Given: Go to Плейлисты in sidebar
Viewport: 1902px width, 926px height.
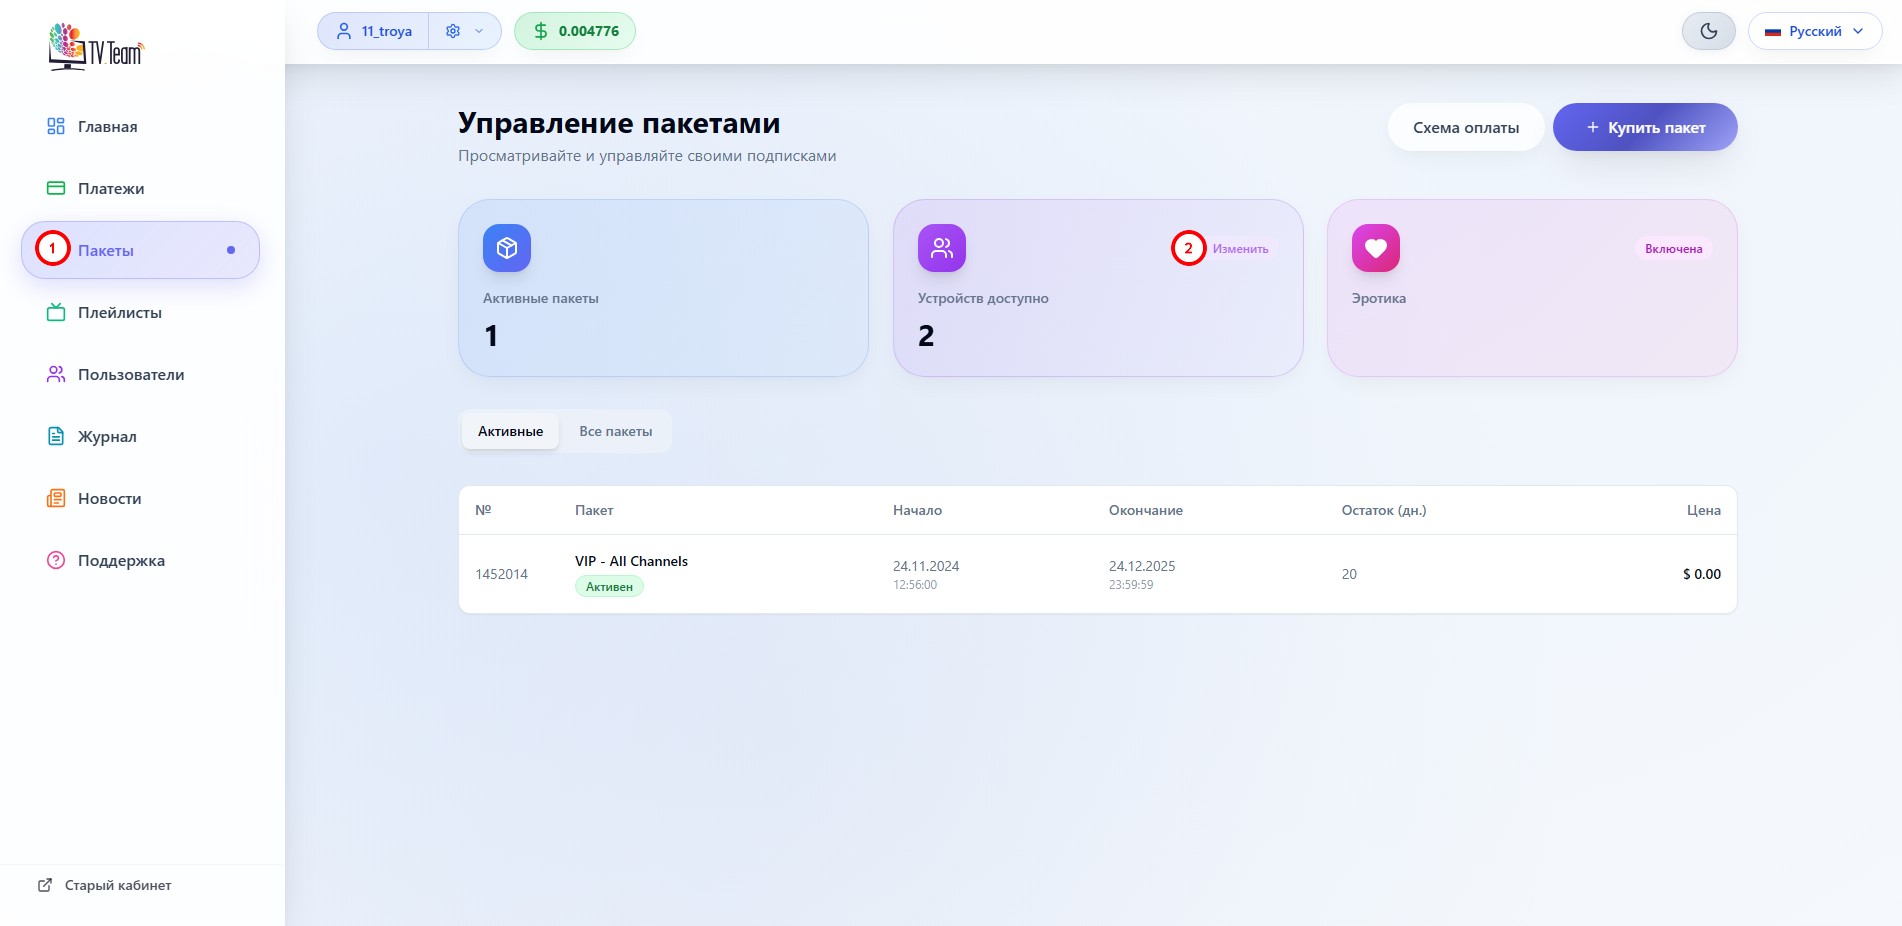Looking at the screenshot, I should point(119,313).
